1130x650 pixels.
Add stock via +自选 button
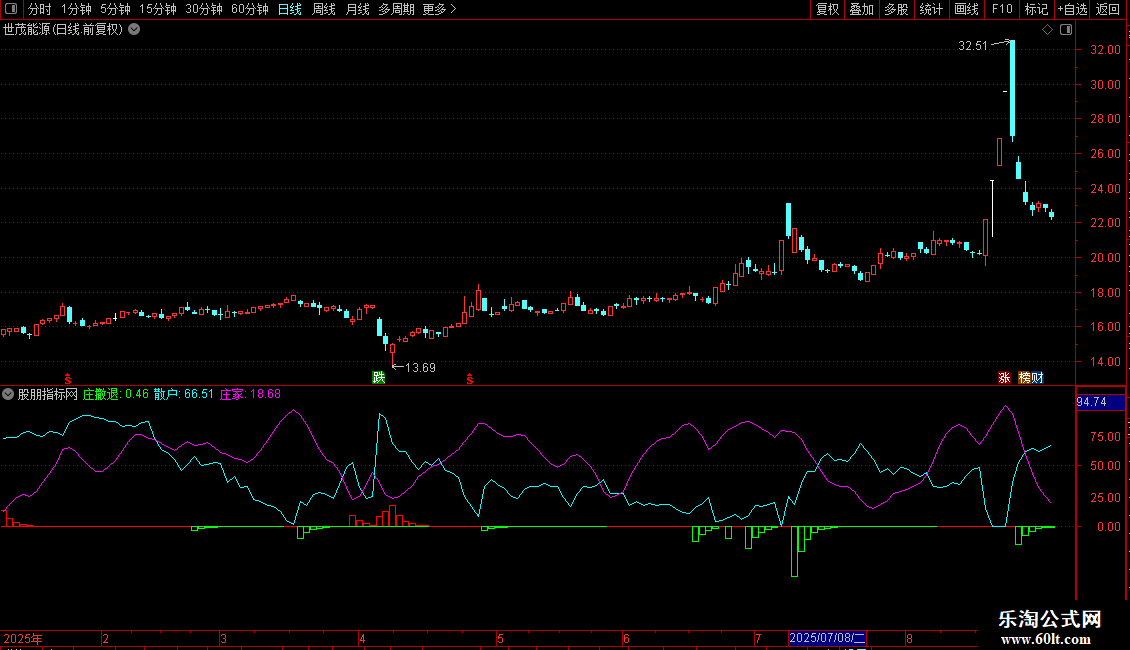point(1072,9)
